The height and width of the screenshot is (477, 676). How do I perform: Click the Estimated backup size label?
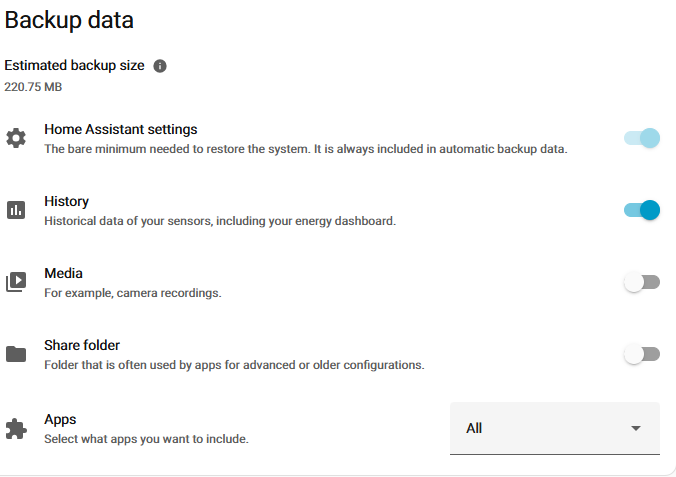[74, 66]
